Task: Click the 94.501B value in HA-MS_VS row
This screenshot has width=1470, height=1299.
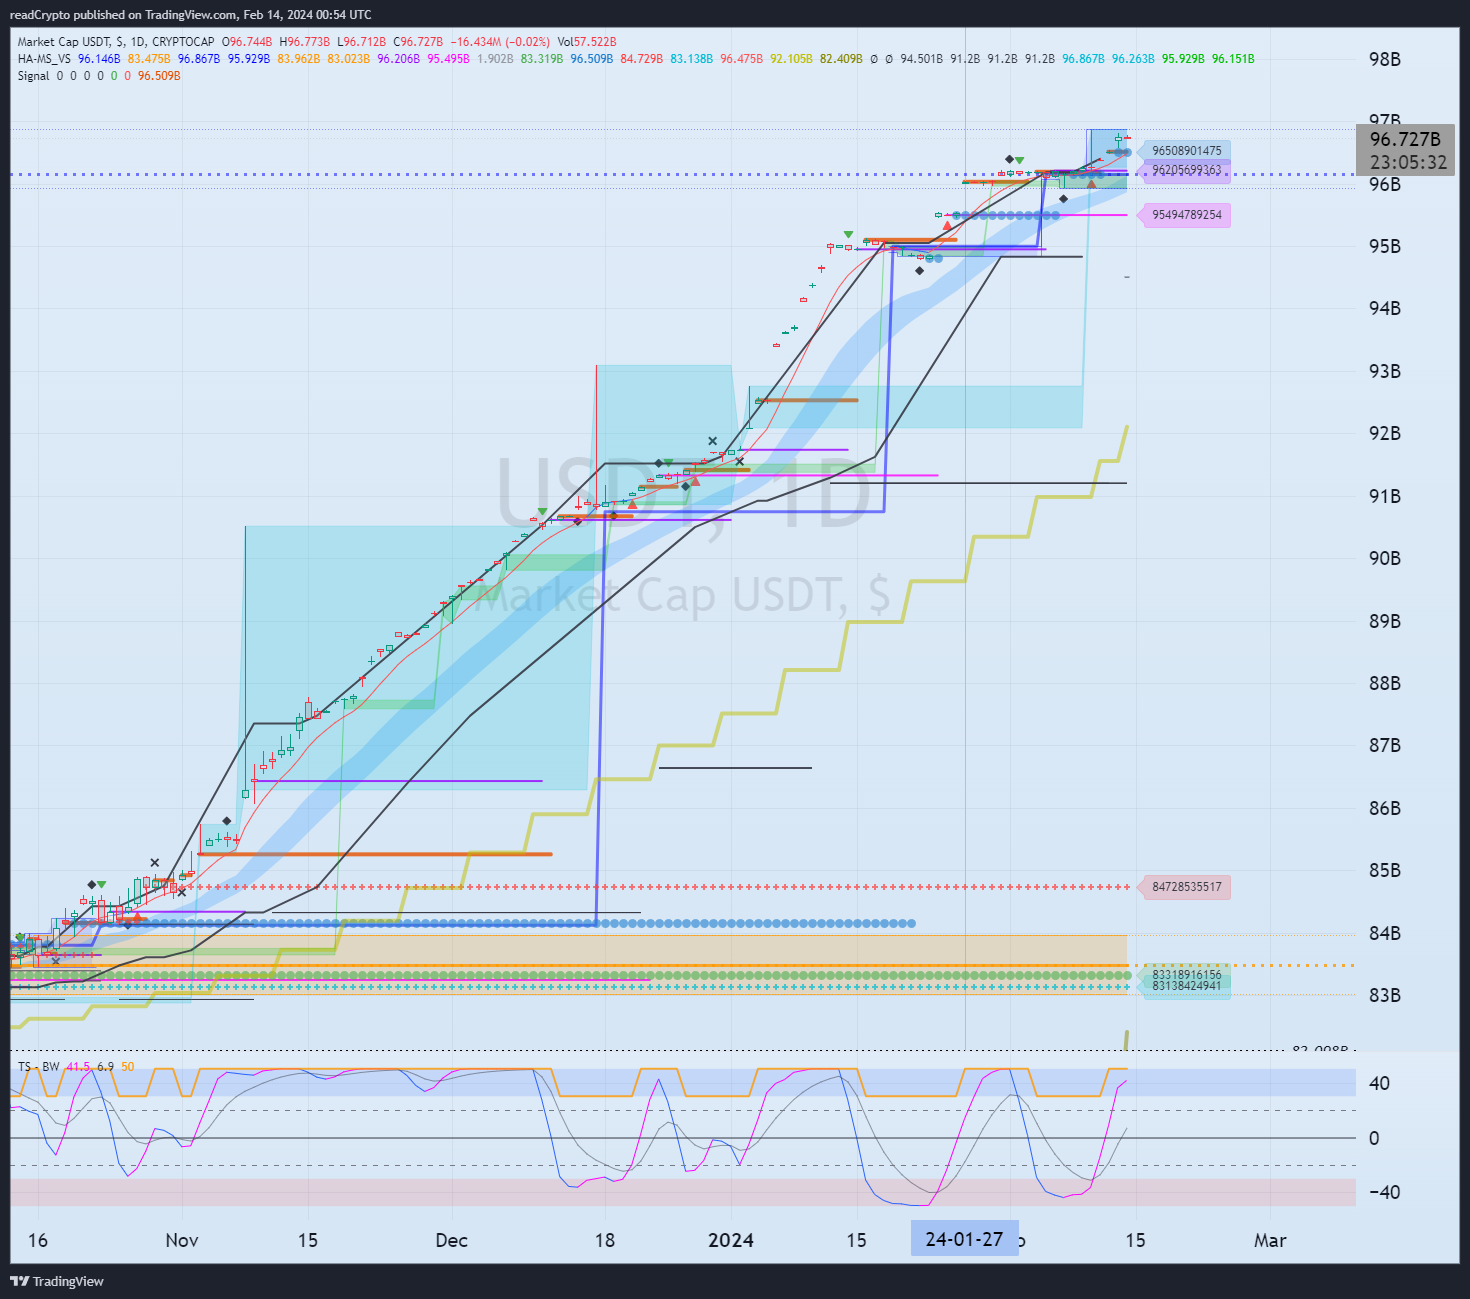Action: point(922,59)
